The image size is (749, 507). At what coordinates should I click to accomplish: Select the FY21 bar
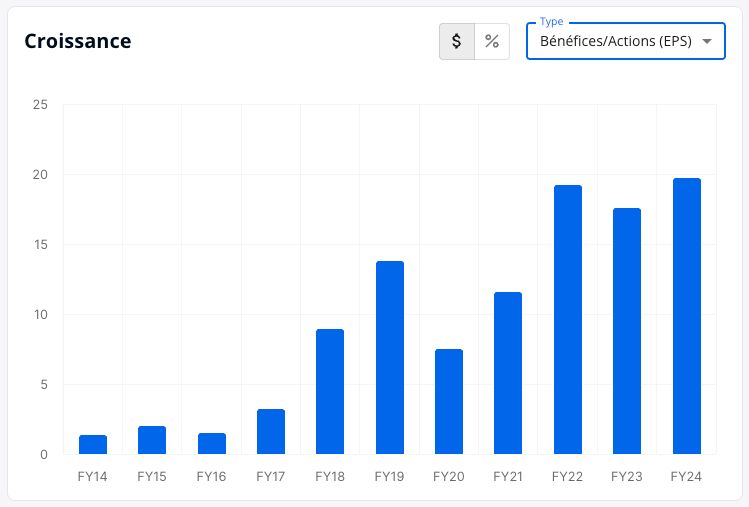click(508, 373)
